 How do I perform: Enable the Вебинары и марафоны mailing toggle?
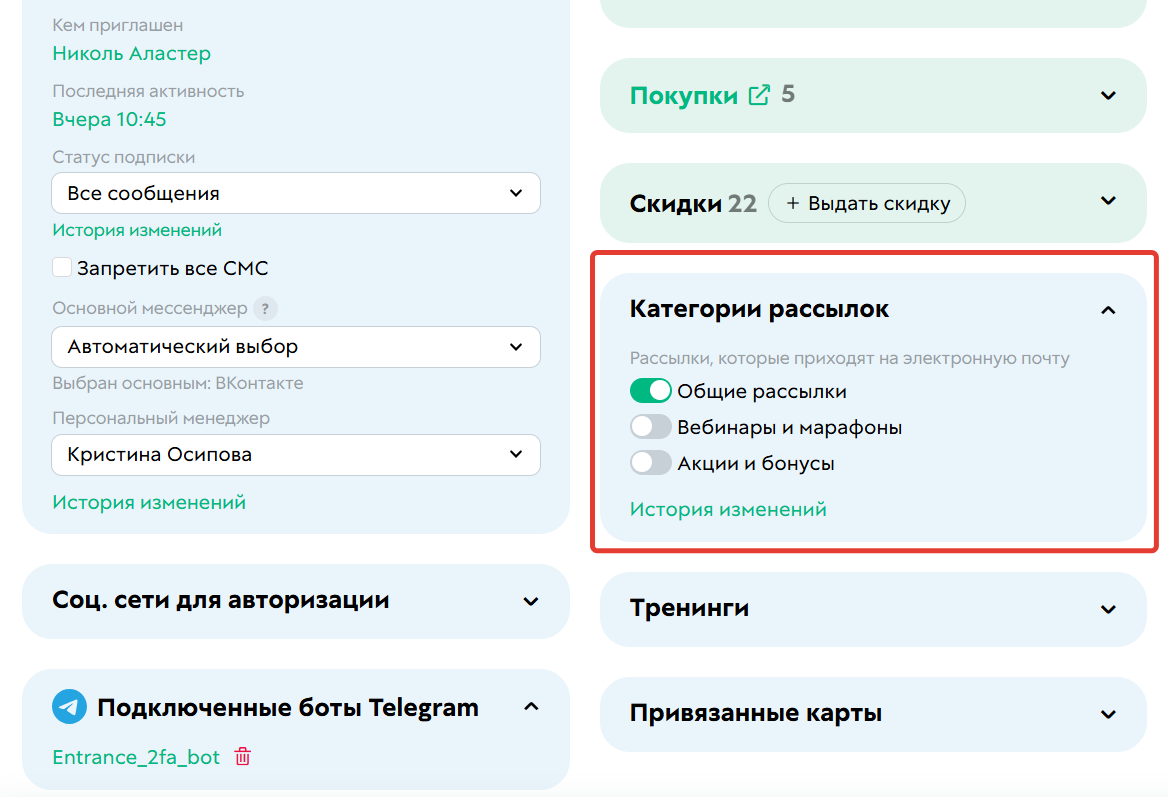coord(651,426)
